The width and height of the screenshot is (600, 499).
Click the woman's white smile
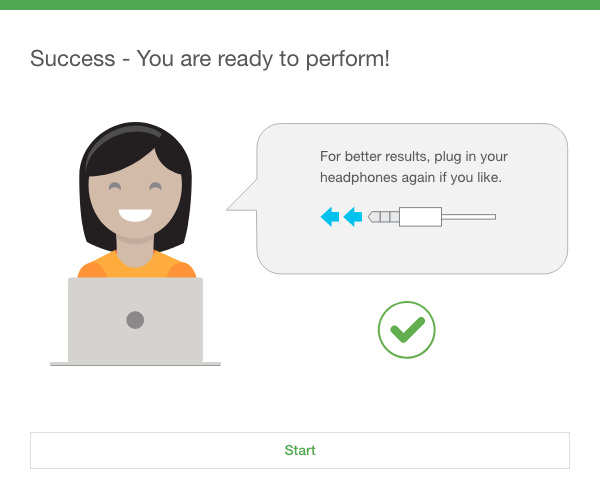coord(135,215)
